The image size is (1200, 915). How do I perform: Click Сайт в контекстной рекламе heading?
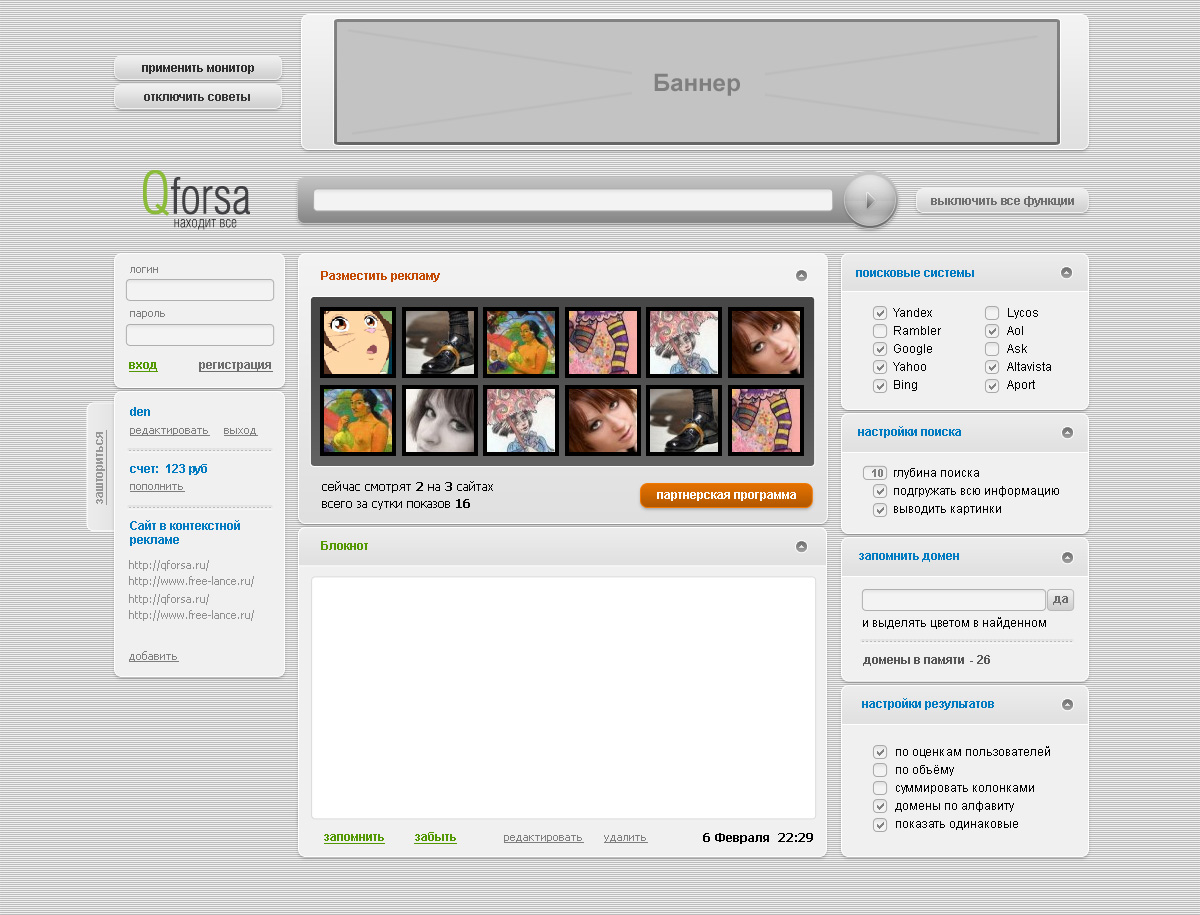pyautogui.click(x=185, y=533)
